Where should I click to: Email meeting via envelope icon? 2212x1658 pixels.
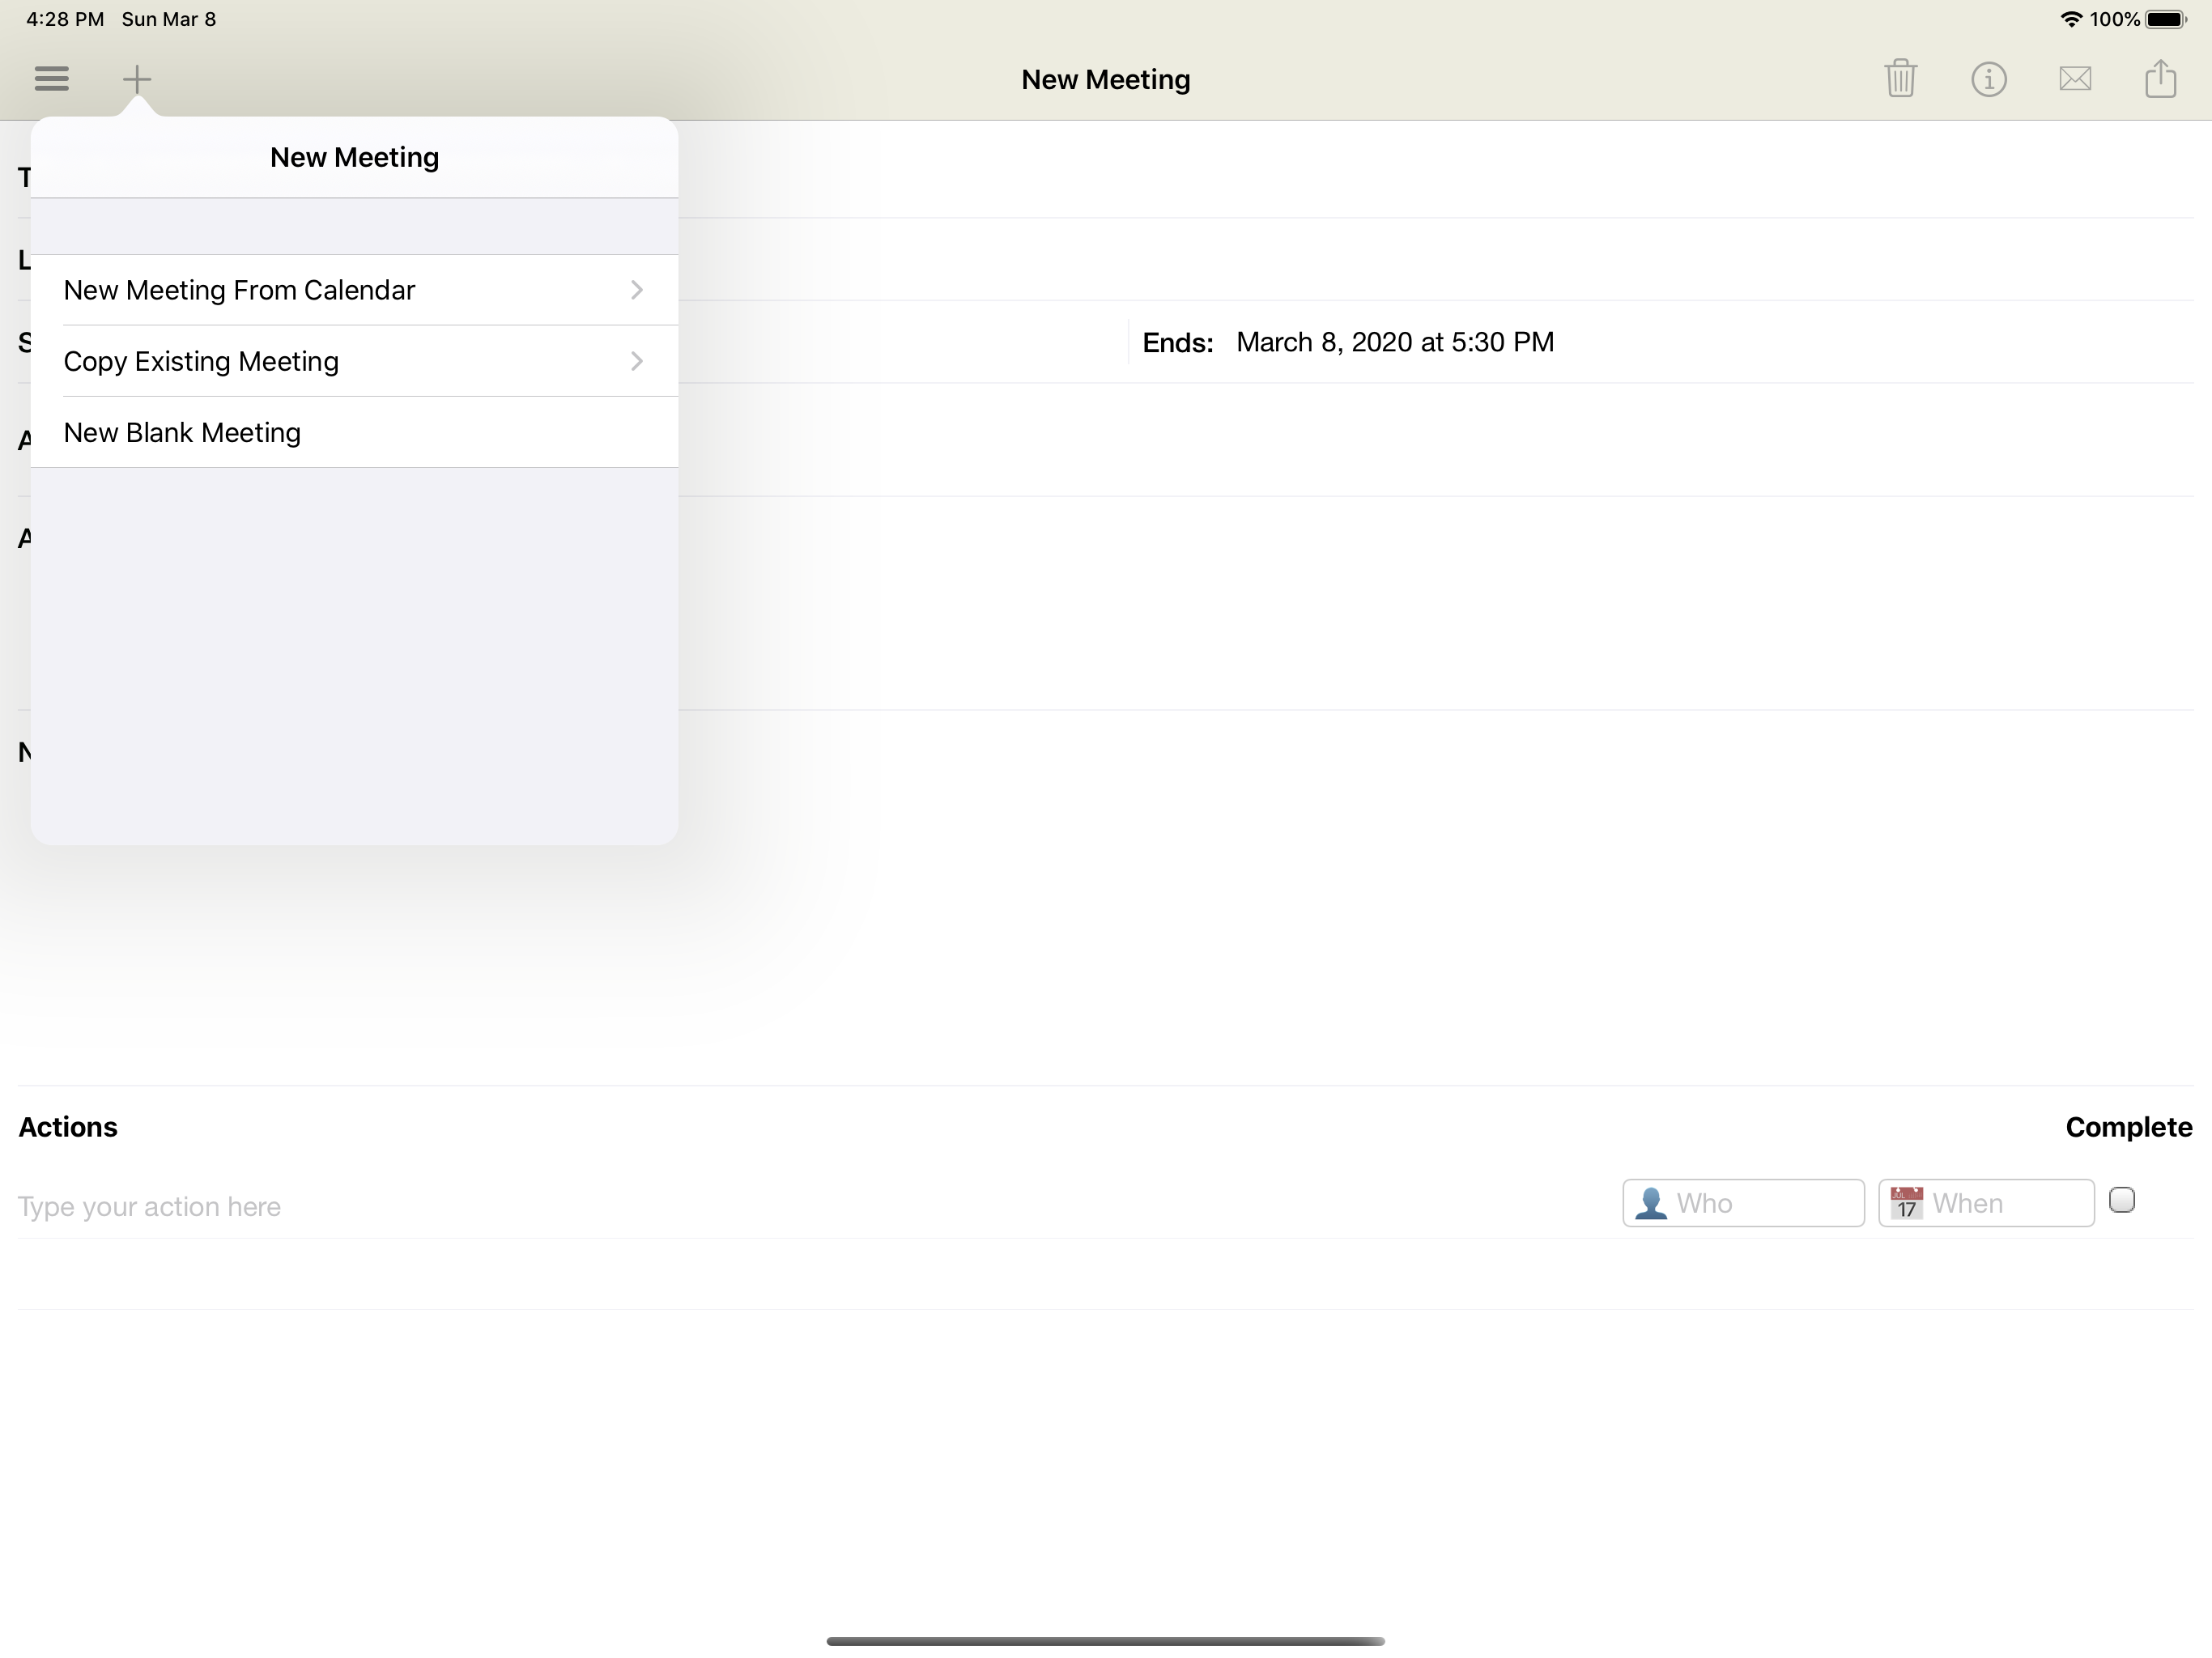coord(2075,78)
